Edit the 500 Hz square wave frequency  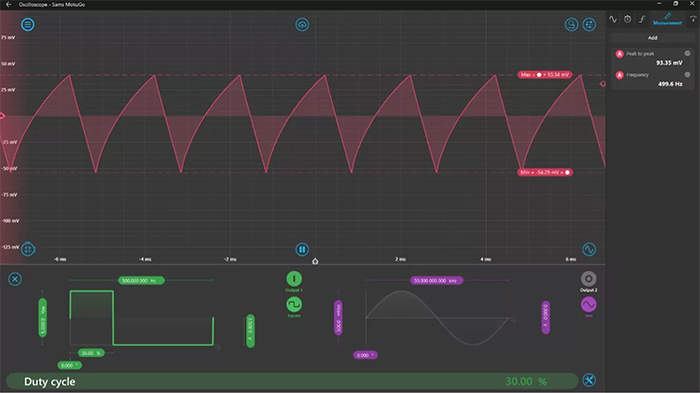141,280
